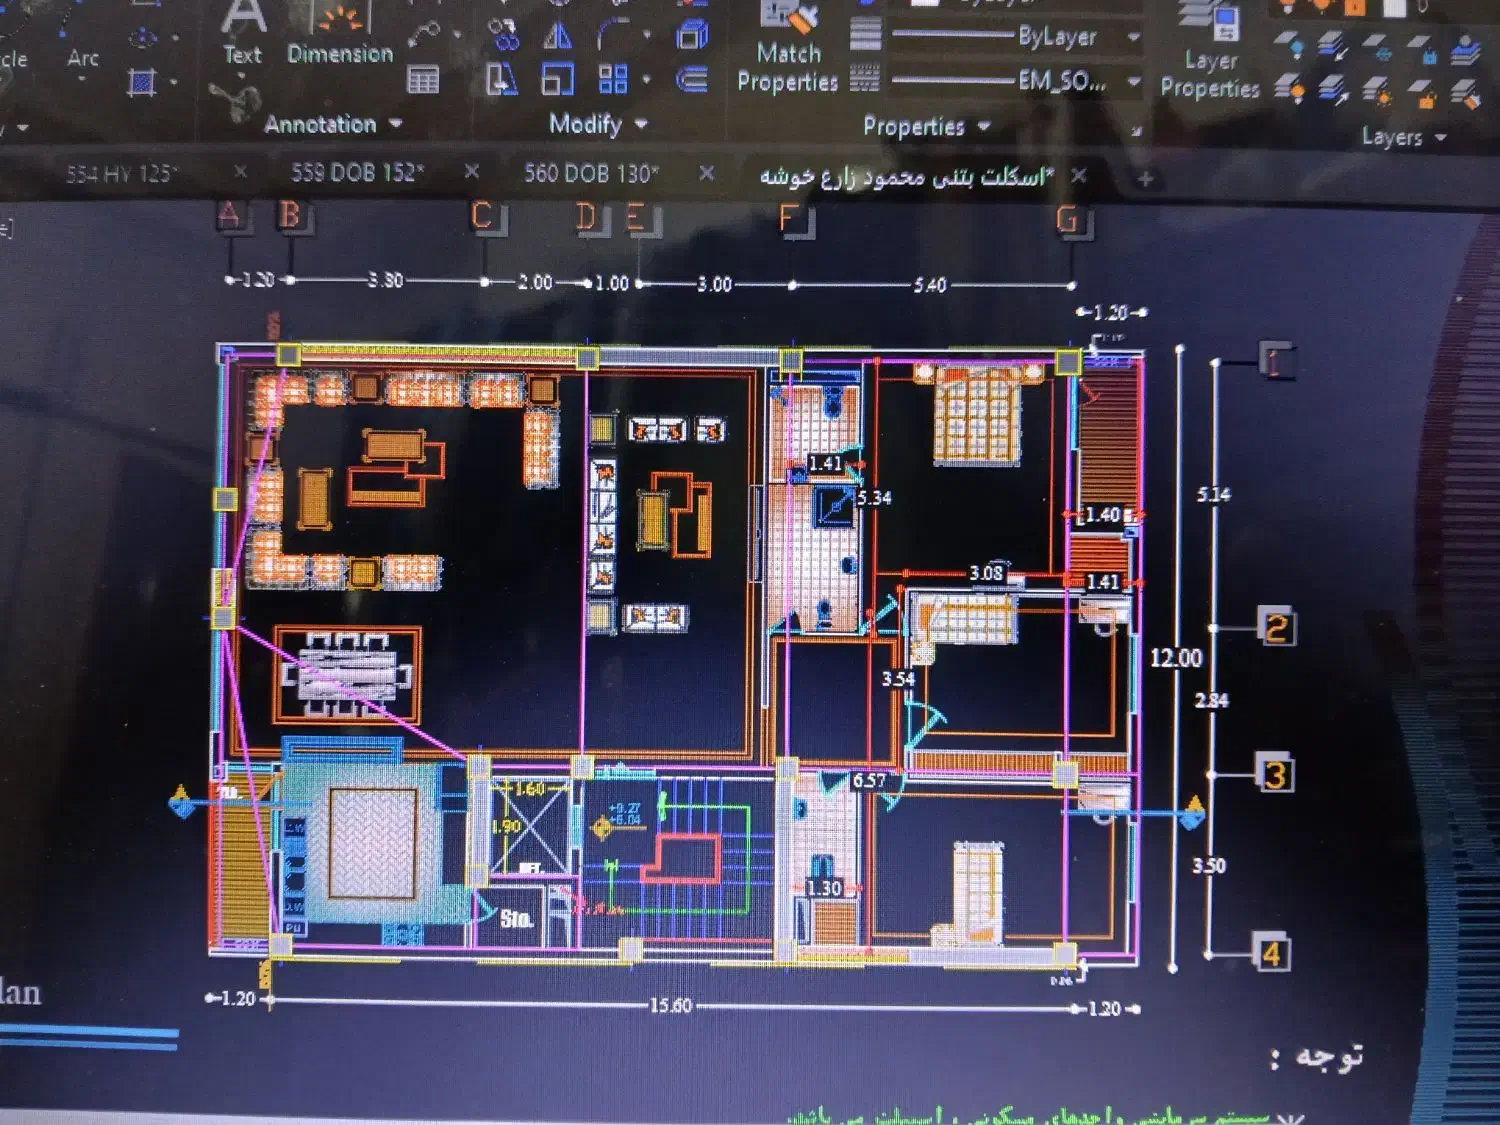This screenshot has height=1125, width=1500.
Task: Select the Hatch tool icon
Action: tap(142, 81)
